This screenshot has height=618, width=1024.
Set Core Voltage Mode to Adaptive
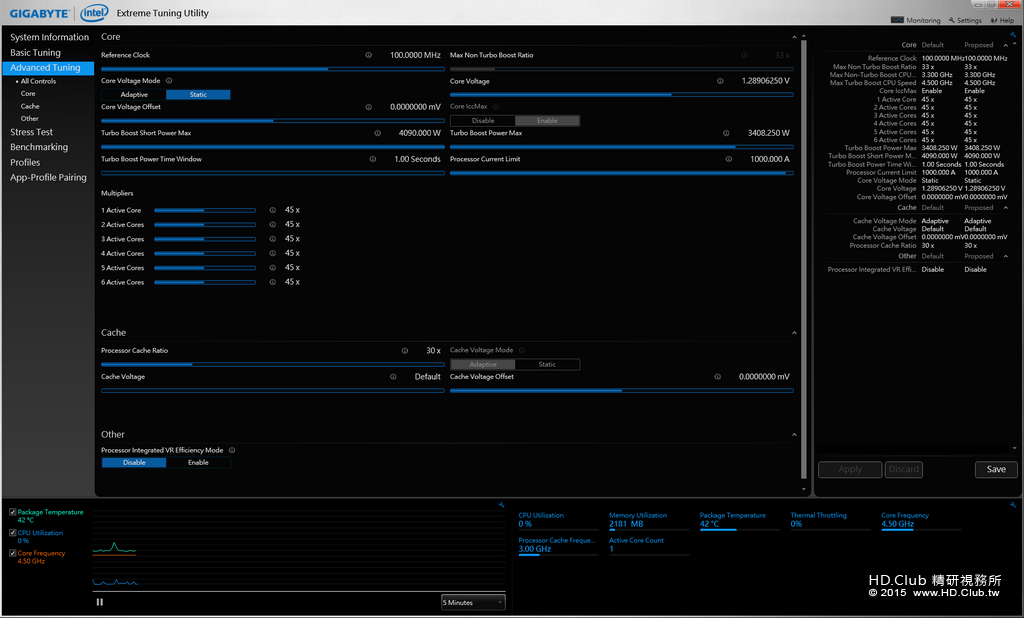point(134,94)
